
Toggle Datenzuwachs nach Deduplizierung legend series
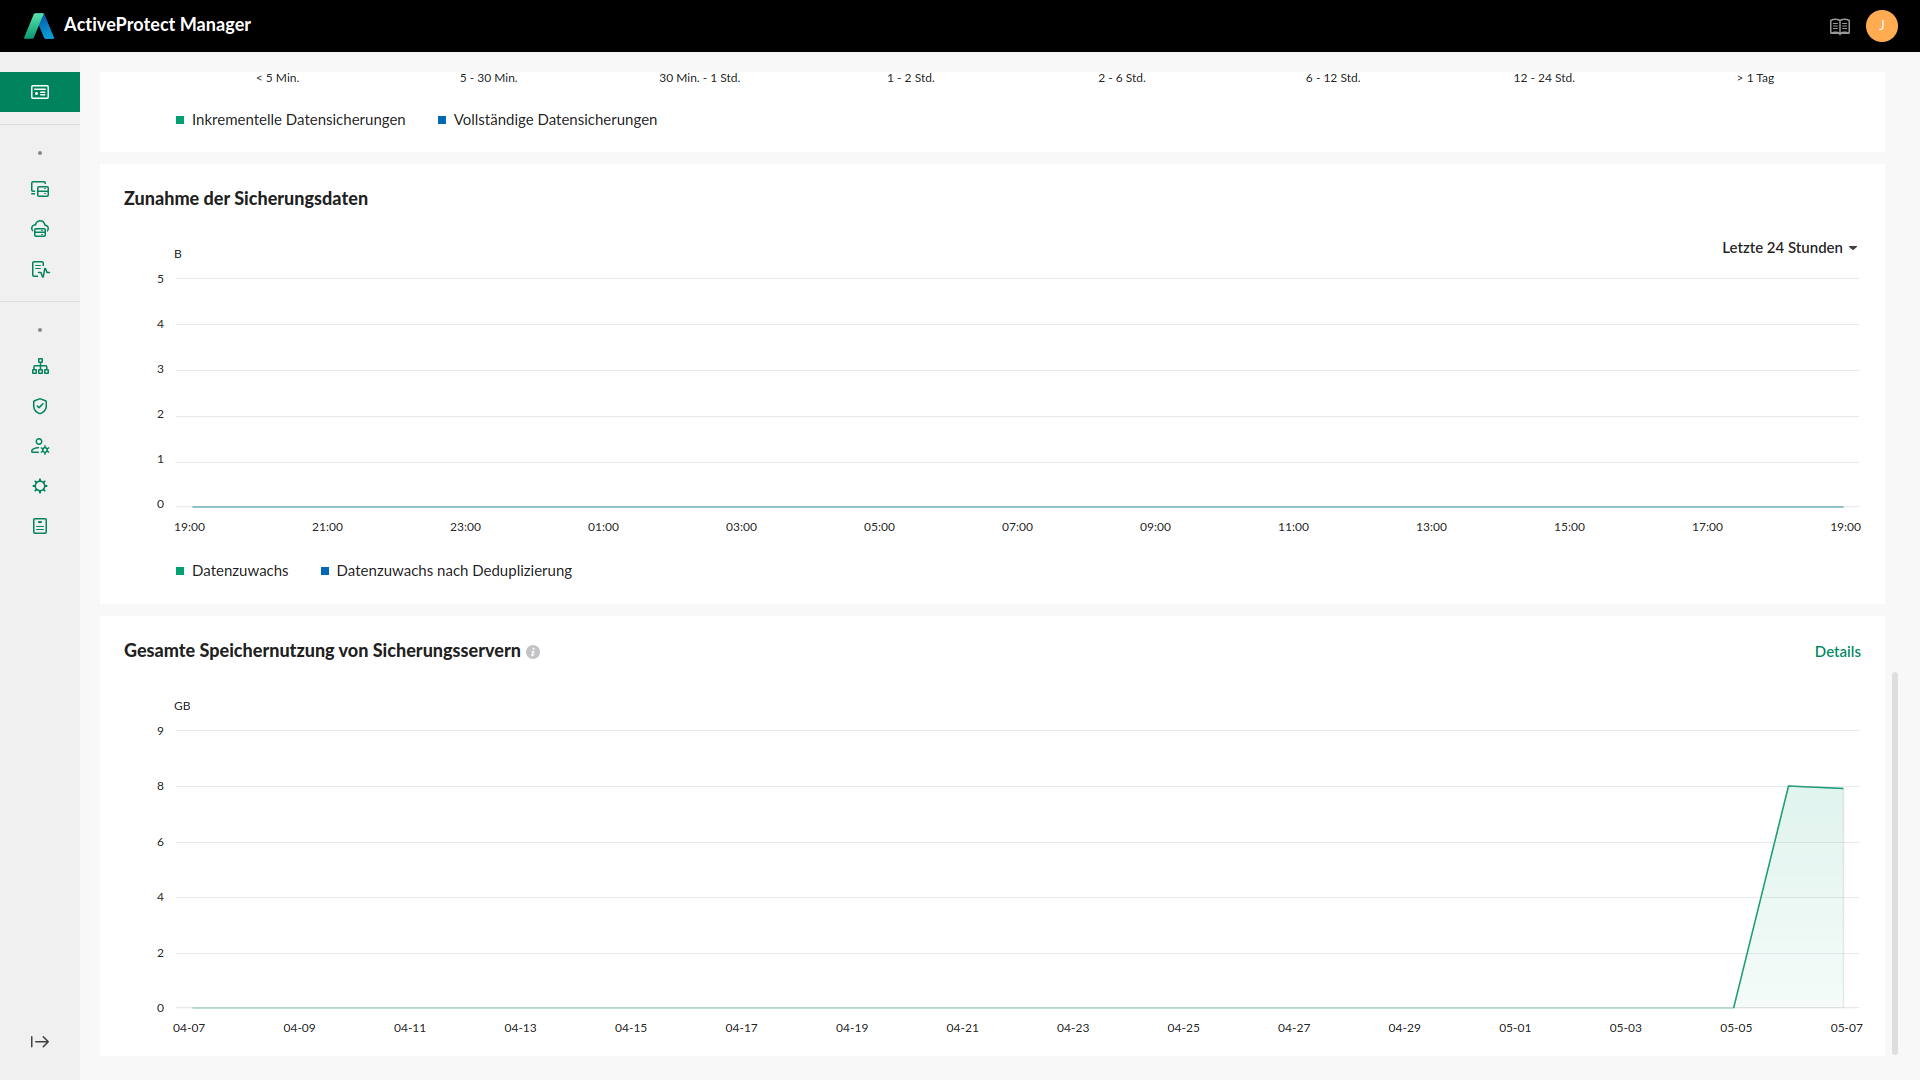point(446,571)
